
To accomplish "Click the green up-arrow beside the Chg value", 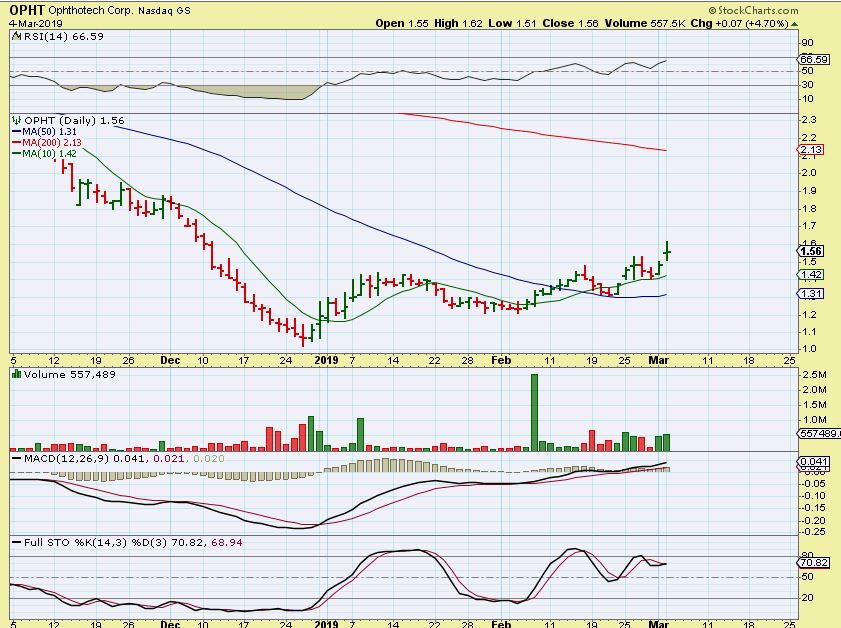I will point(794,24).
